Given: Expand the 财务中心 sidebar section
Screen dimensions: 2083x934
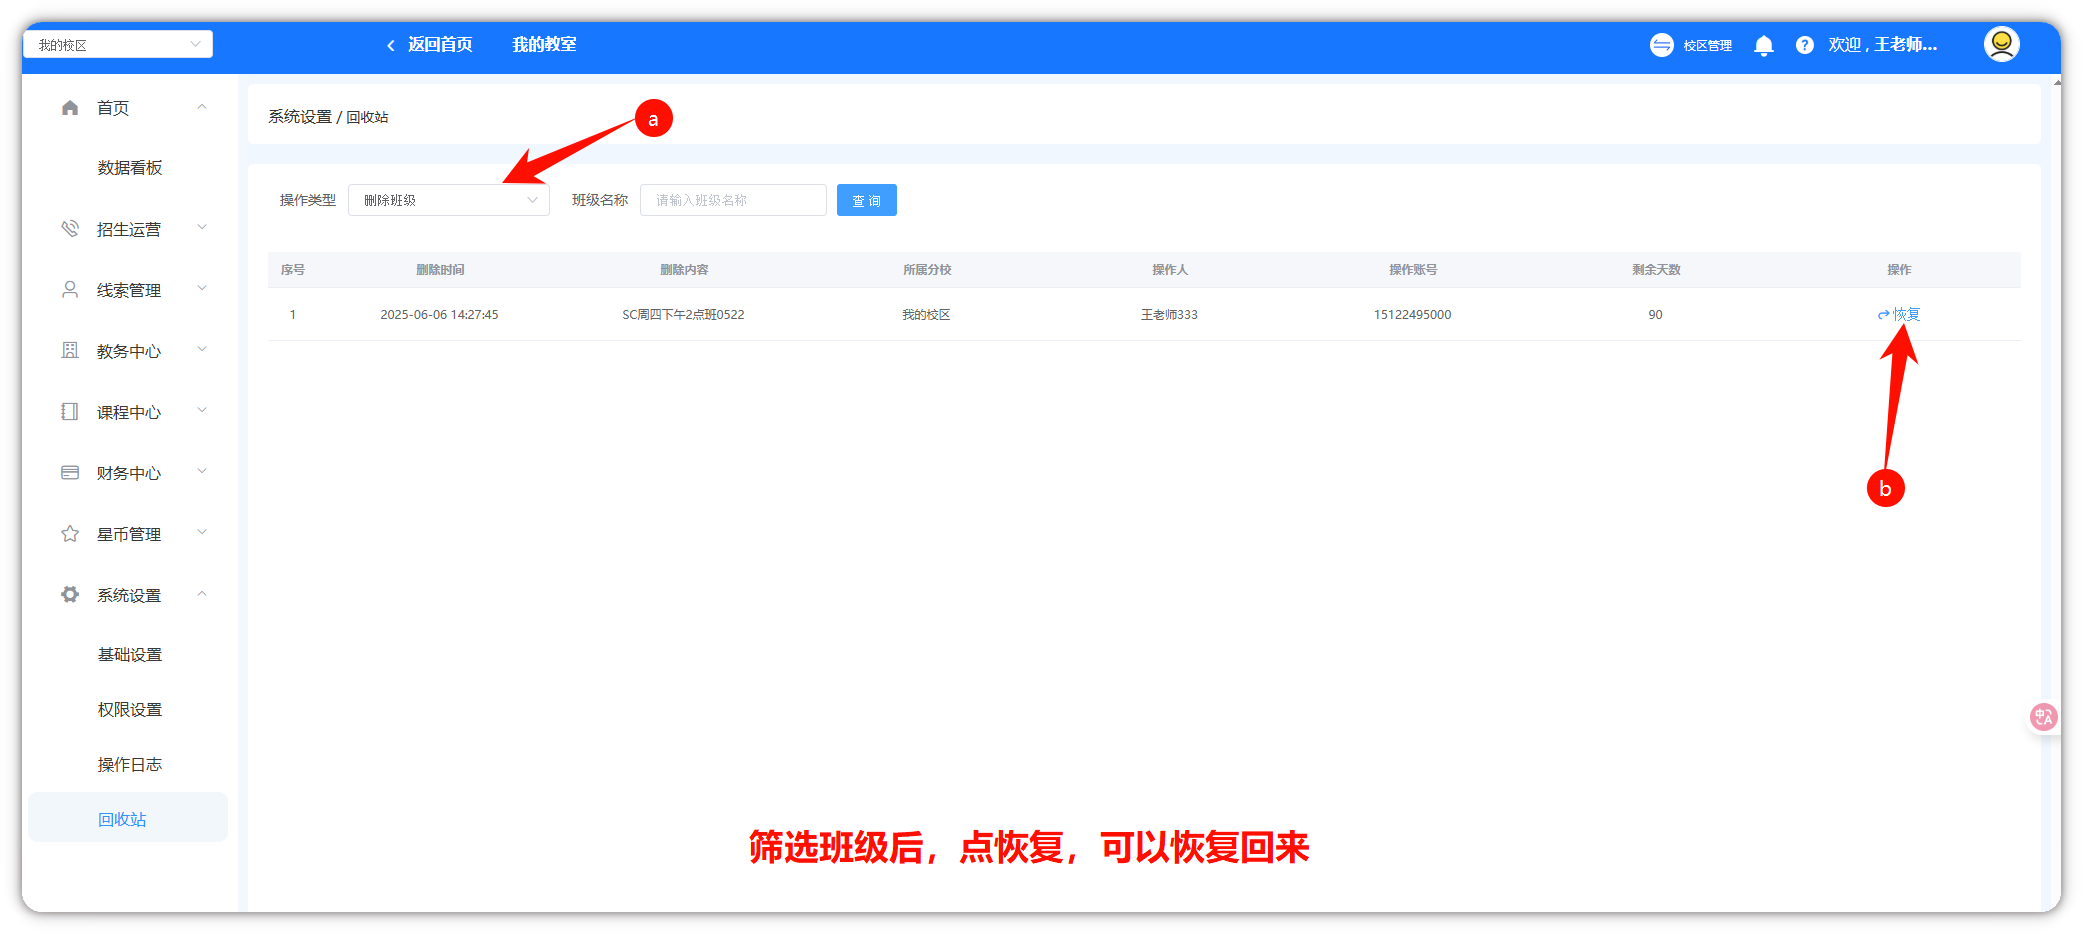Looking at the screenshot, I should click(130, 474).
